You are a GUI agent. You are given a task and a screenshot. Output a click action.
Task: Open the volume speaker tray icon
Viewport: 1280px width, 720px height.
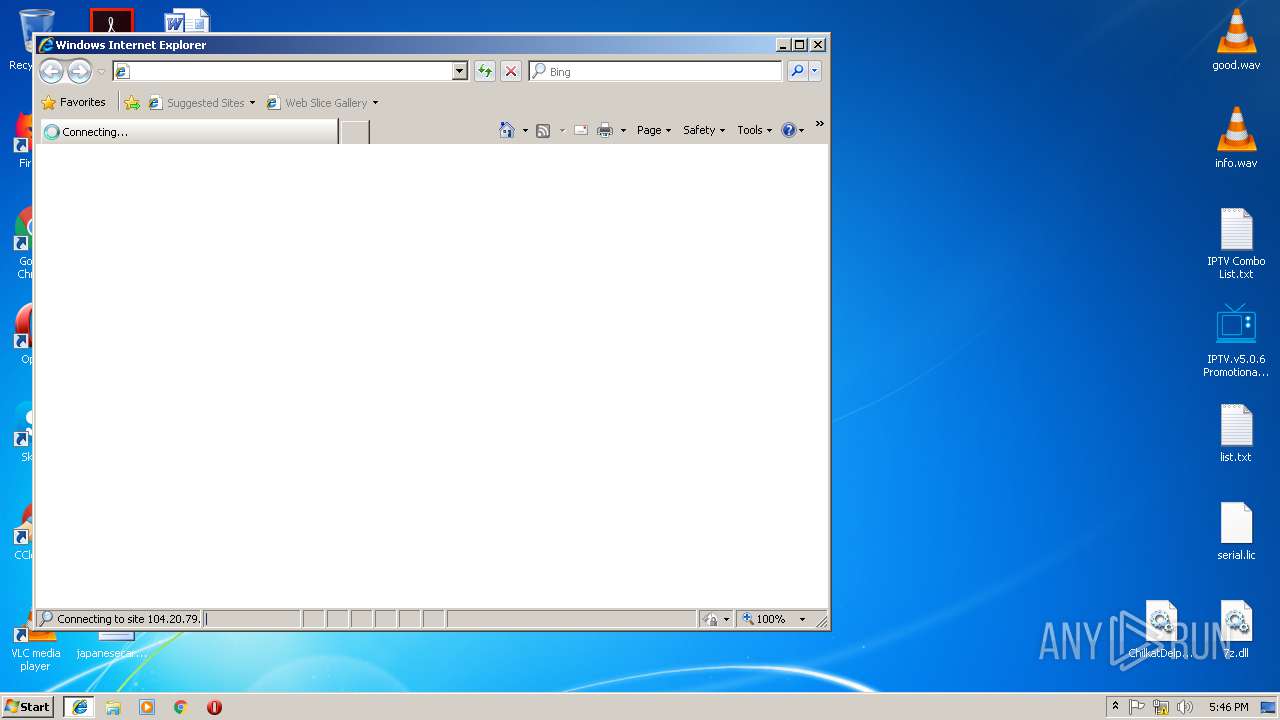coord(1185,707)
